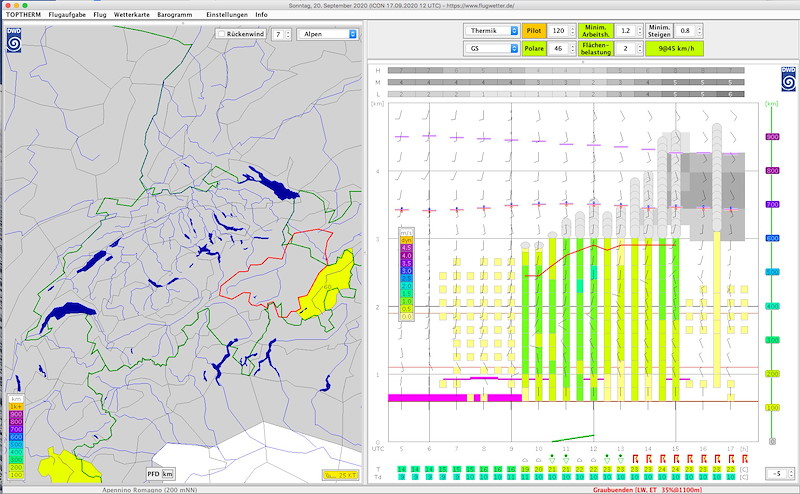Click the Minim. Arbeitsh. button
The height and width of the screenshot is (494, 800).
point(595,31)
